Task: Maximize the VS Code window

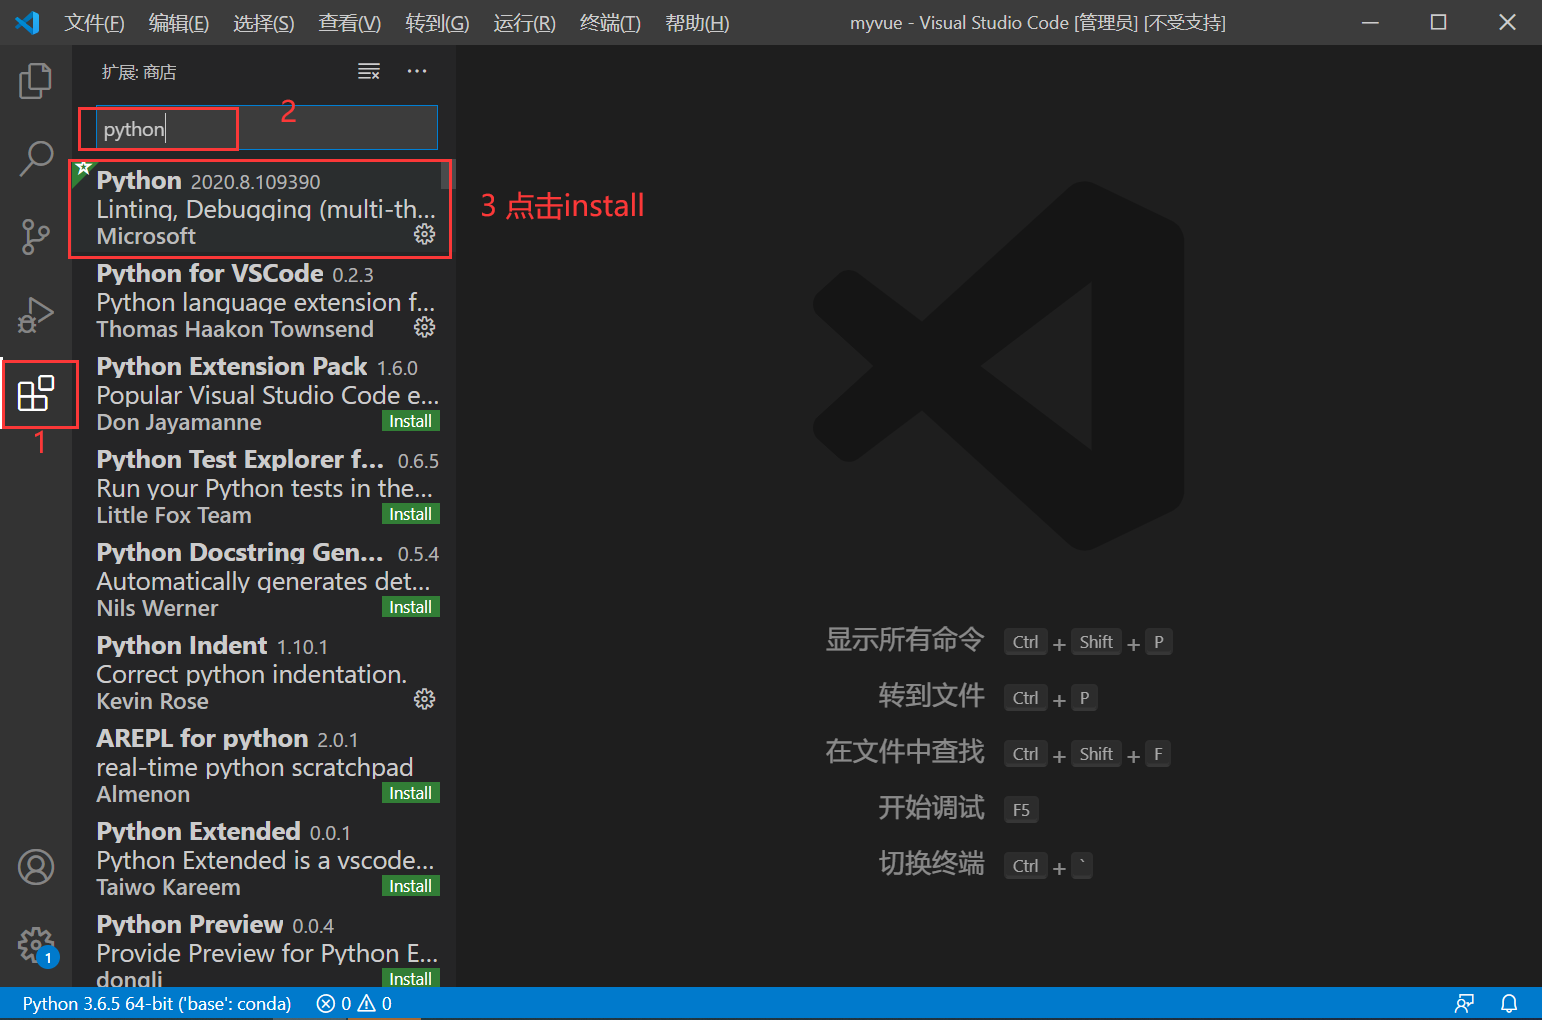Action: [1438, 22]
